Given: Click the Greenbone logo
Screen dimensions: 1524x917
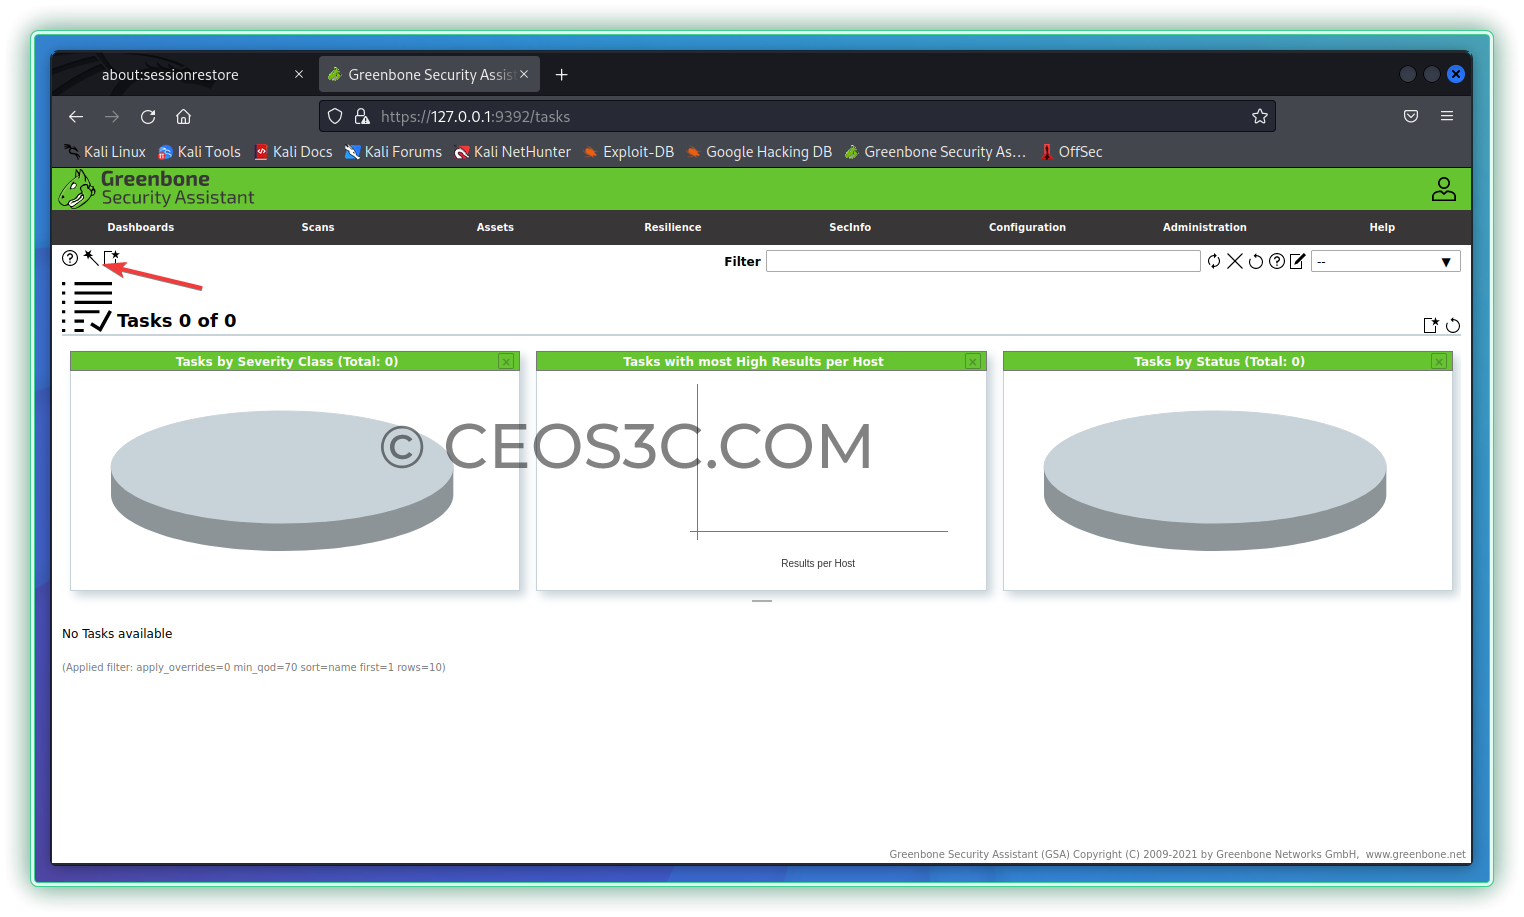Looking at the screenshot, I should tap(156, 188).
